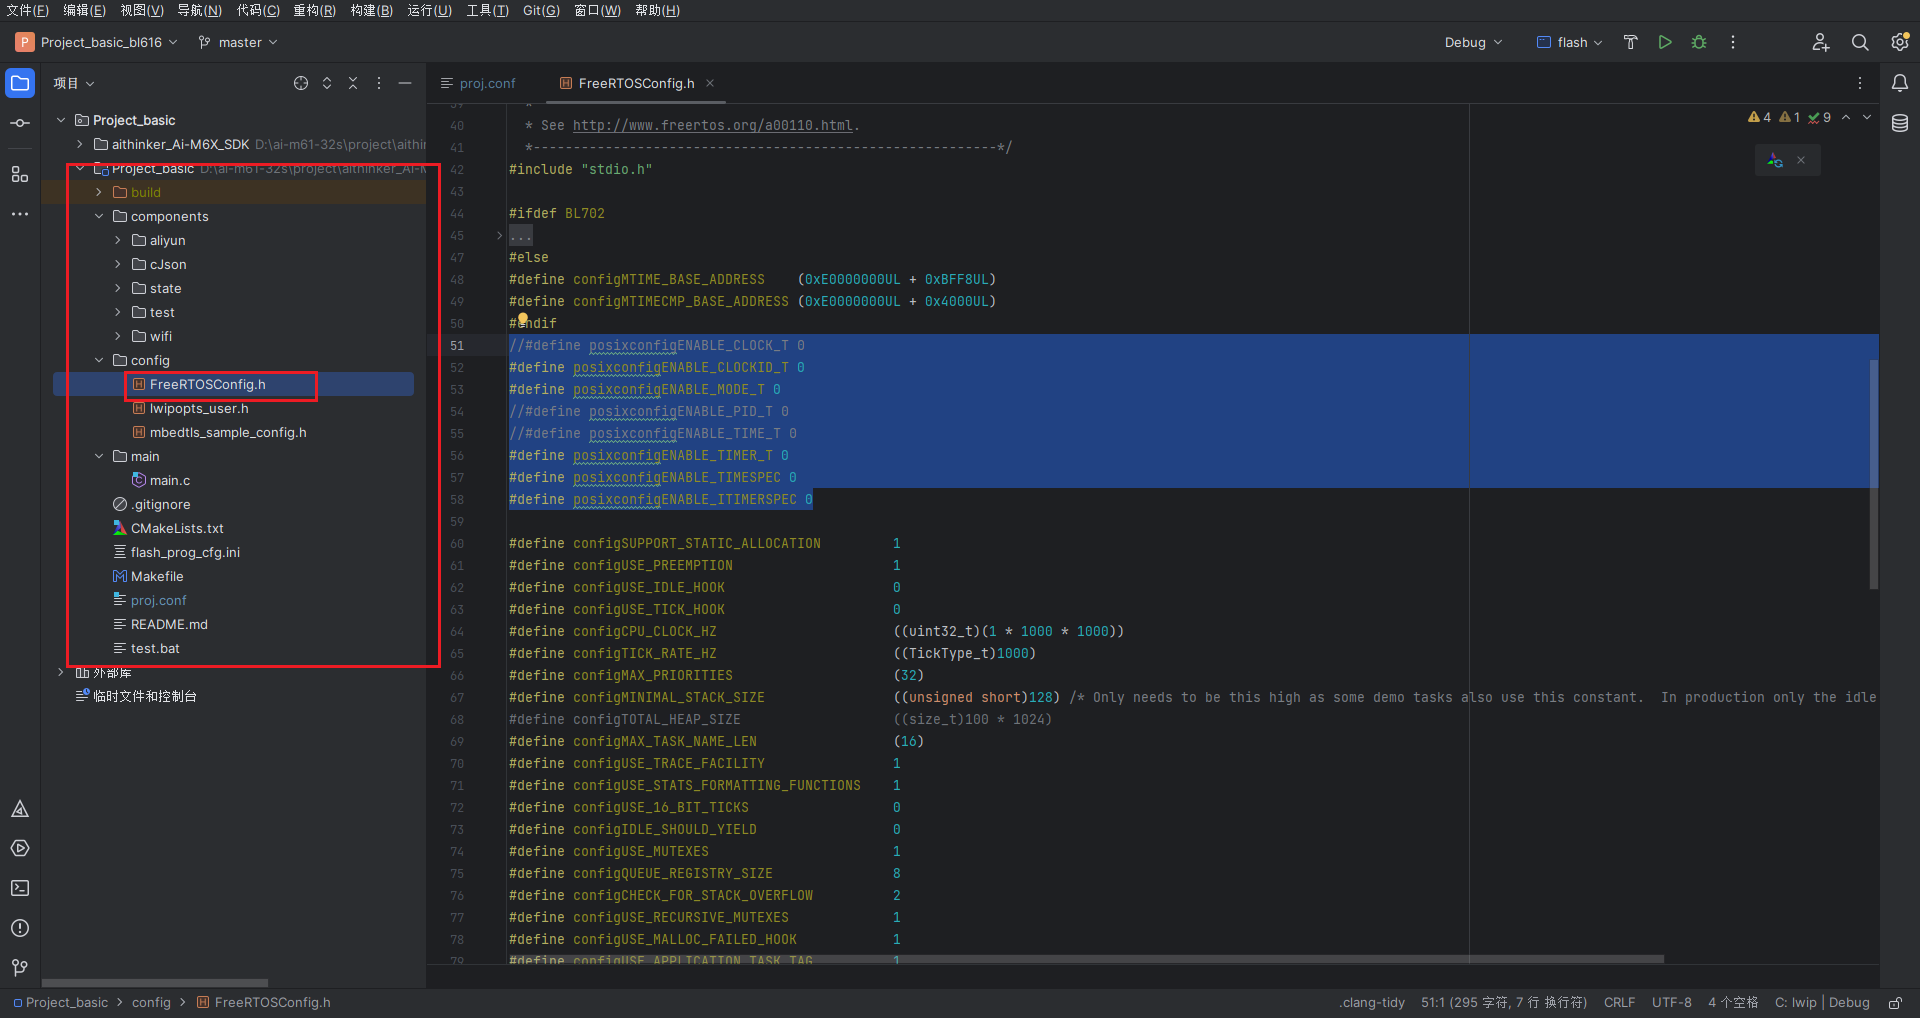The height and width of the screenshot is (1018, 1920).
Task: Collapse all project tree items
Action: pos(353,83)
